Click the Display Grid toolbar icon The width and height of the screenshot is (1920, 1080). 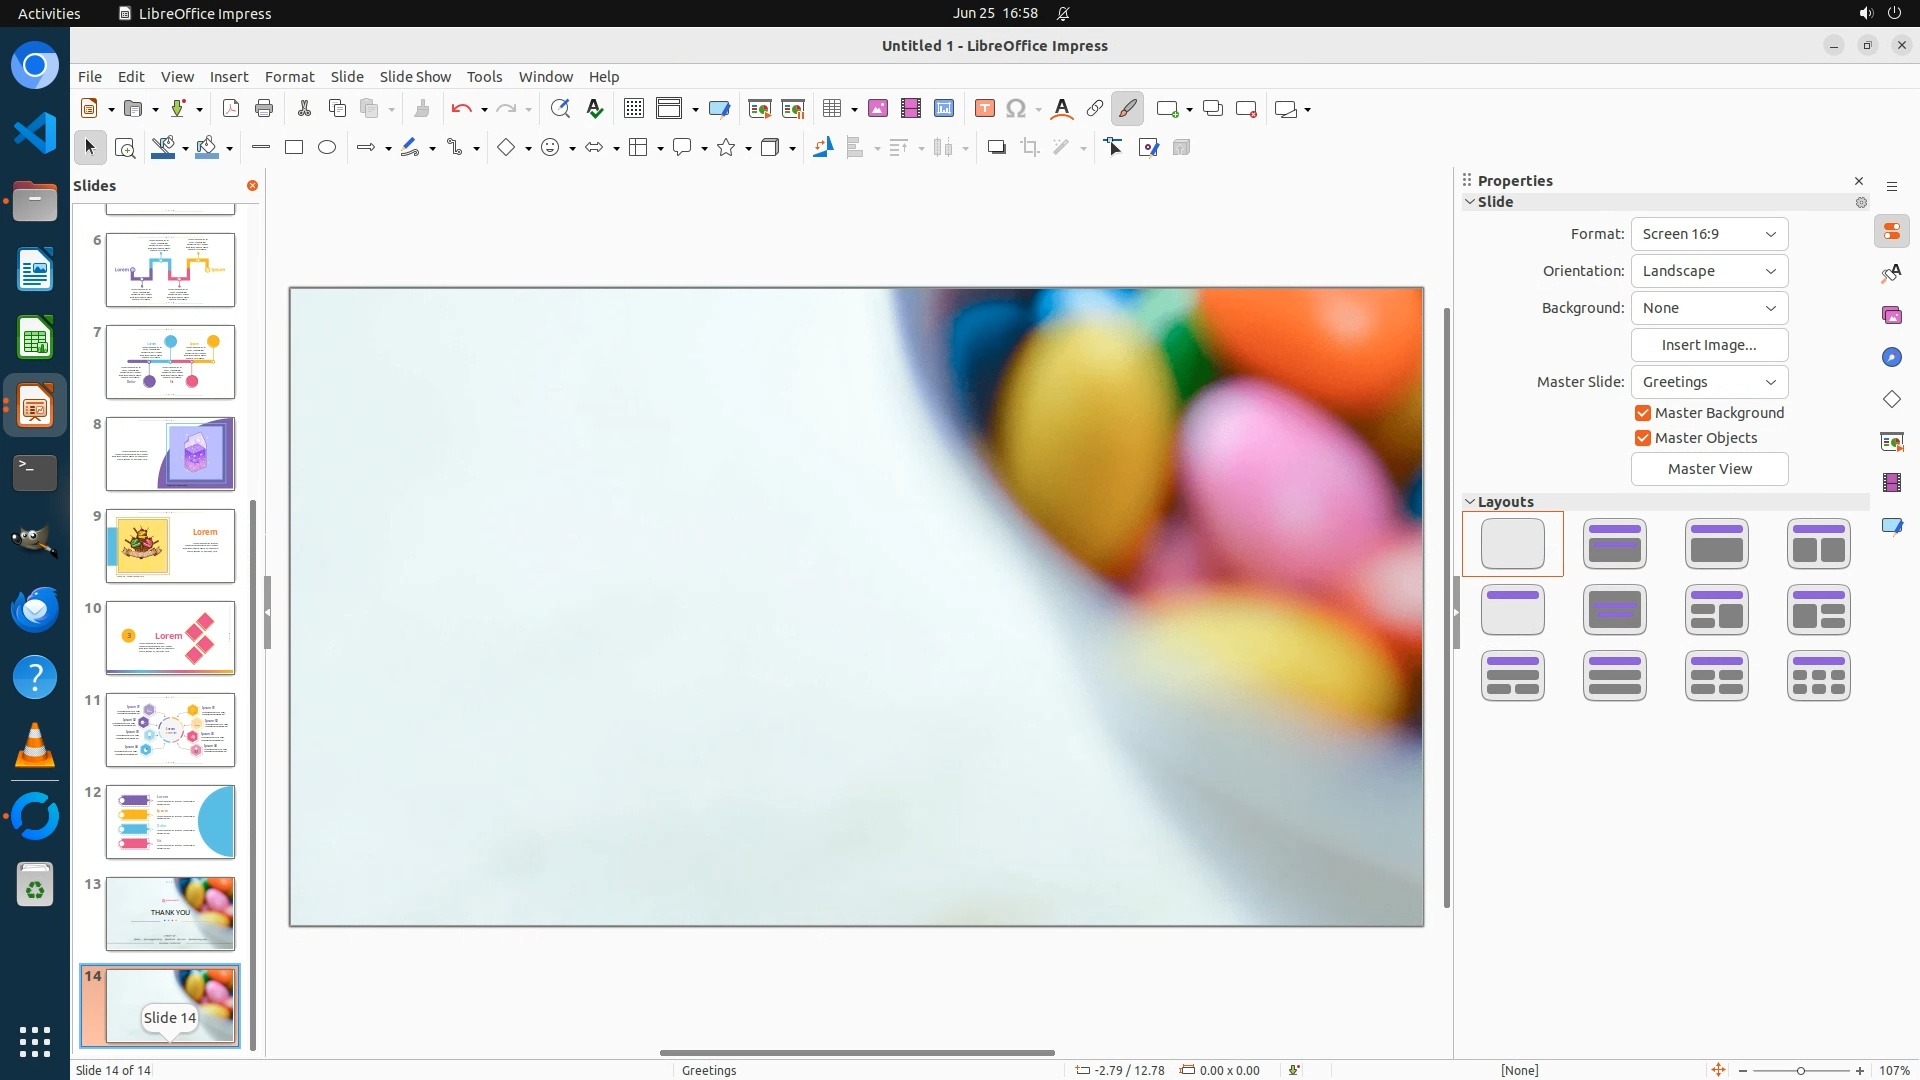coord(634,109)
